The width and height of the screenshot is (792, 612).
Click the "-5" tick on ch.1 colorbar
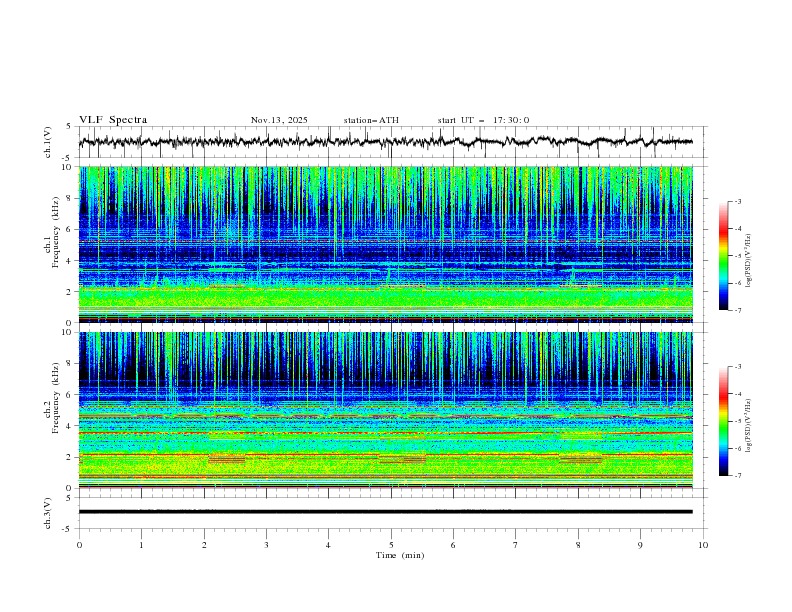click(737, 256)
